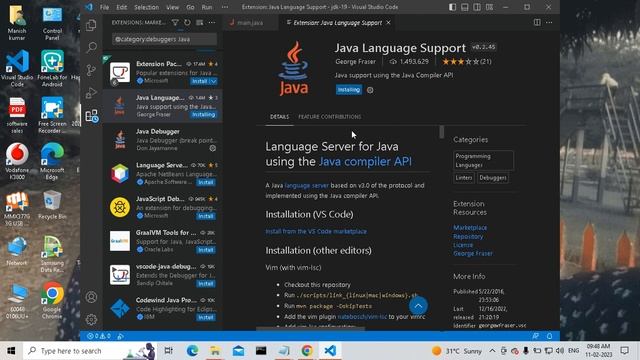Open the Extensions view icon
The width and height of the screenshot is (640, 360).
click(91, 116)
